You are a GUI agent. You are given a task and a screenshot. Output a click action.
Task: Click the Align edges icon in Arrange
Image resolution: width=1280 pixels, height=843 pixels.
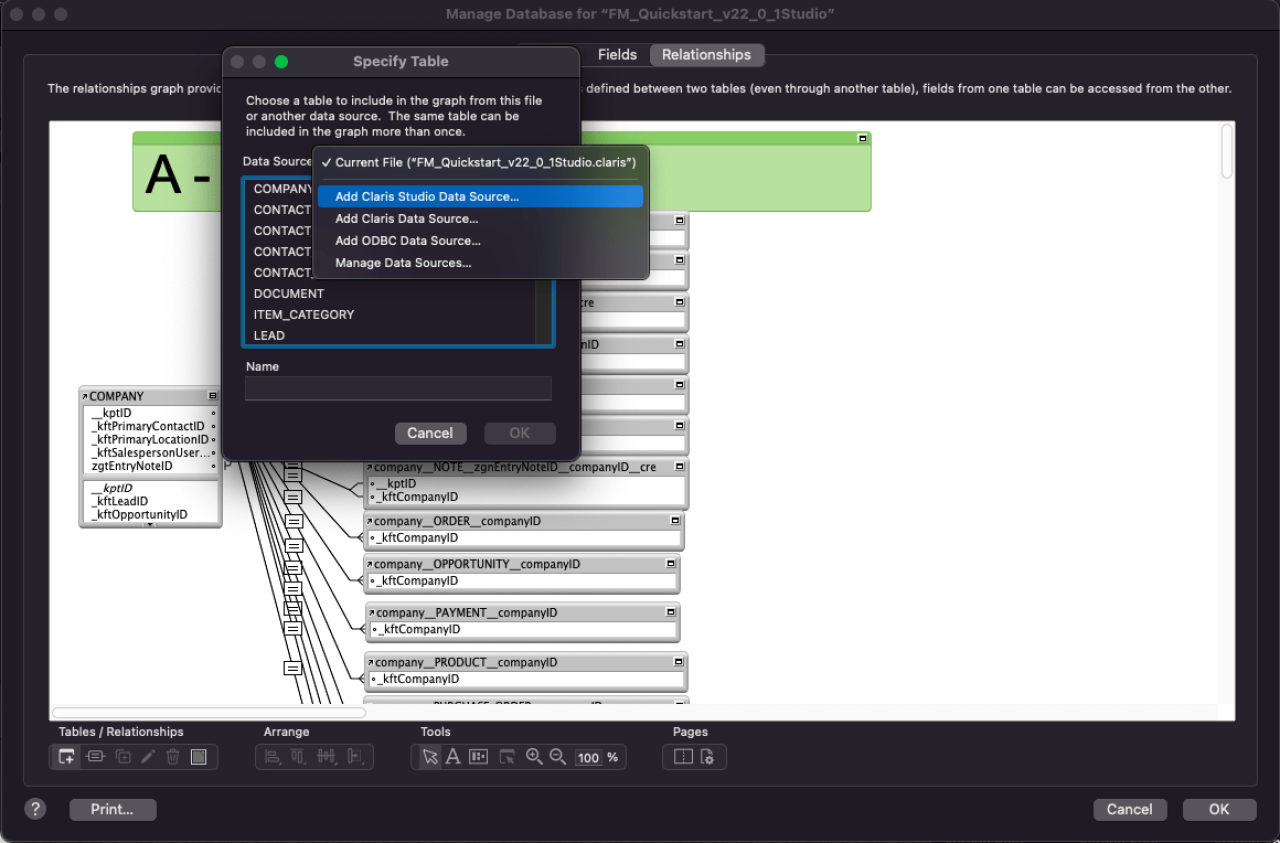[272, 757]
